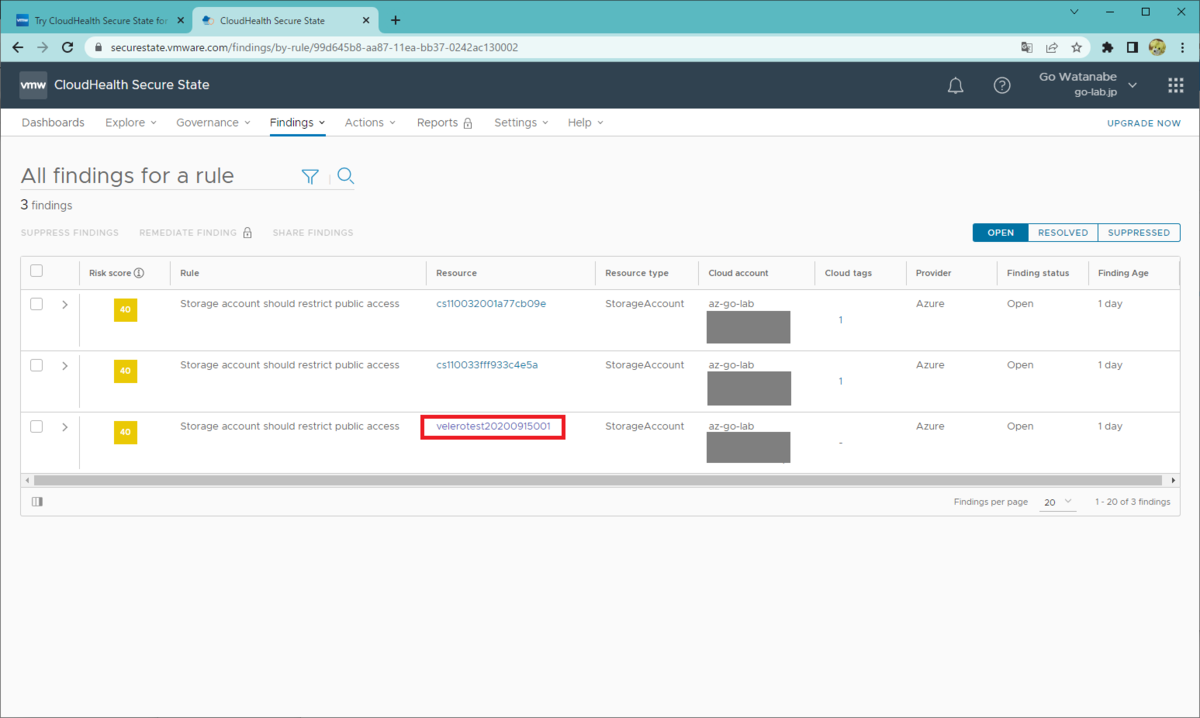
Task: Open the Actions menu dropdown
Action: tap(370, 123)
